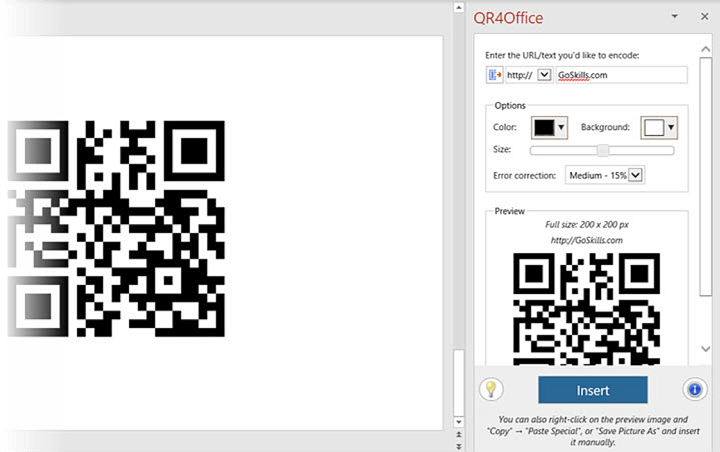Open the http:// protocol dropdown
This screenshot has width=720, height=452.
(x=544, y=75)
